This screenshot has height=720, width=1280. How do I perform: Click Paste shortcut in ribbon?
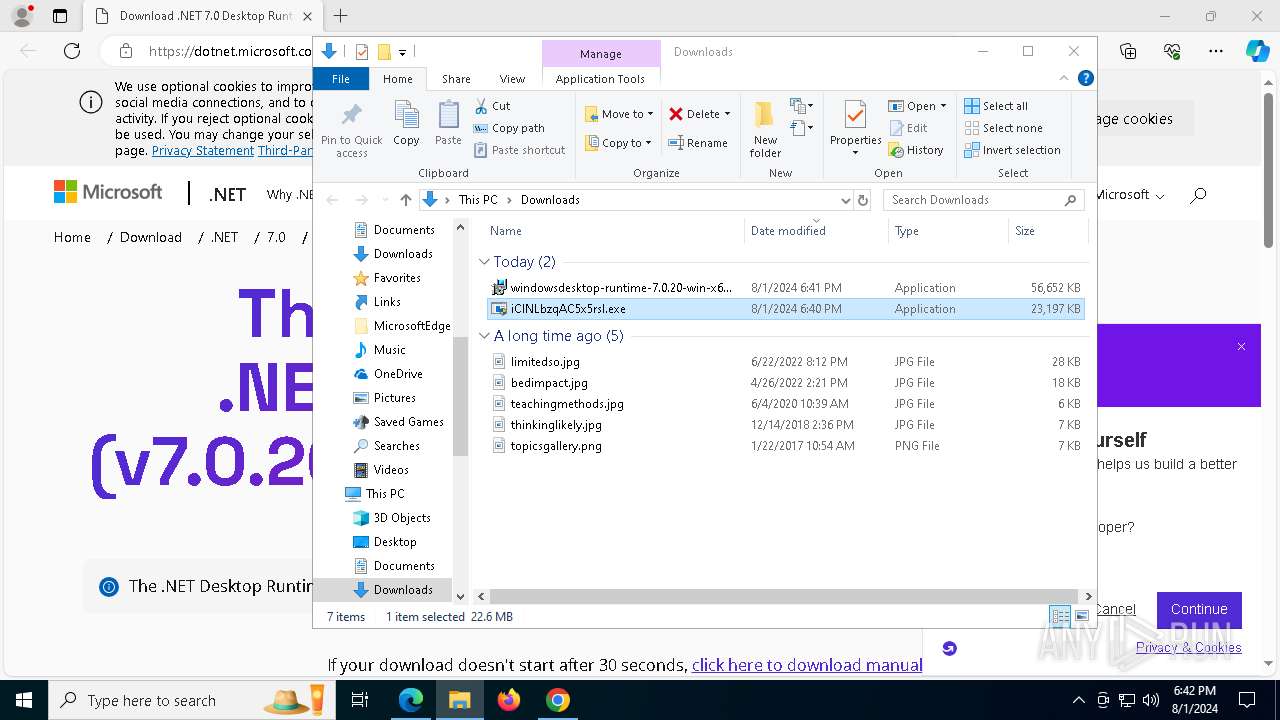coord(519,150)
